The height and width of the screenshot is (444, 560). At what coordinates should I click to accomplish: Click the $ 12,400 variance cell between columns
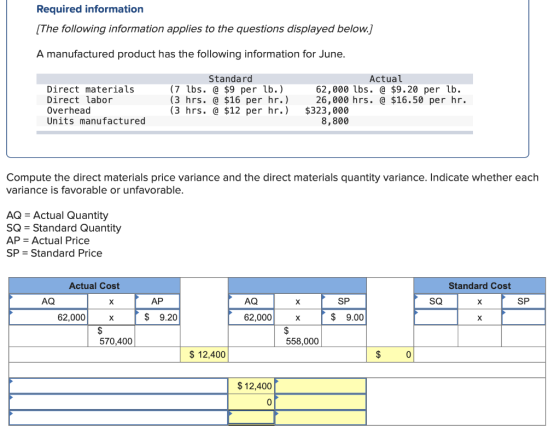pos(204,354)
